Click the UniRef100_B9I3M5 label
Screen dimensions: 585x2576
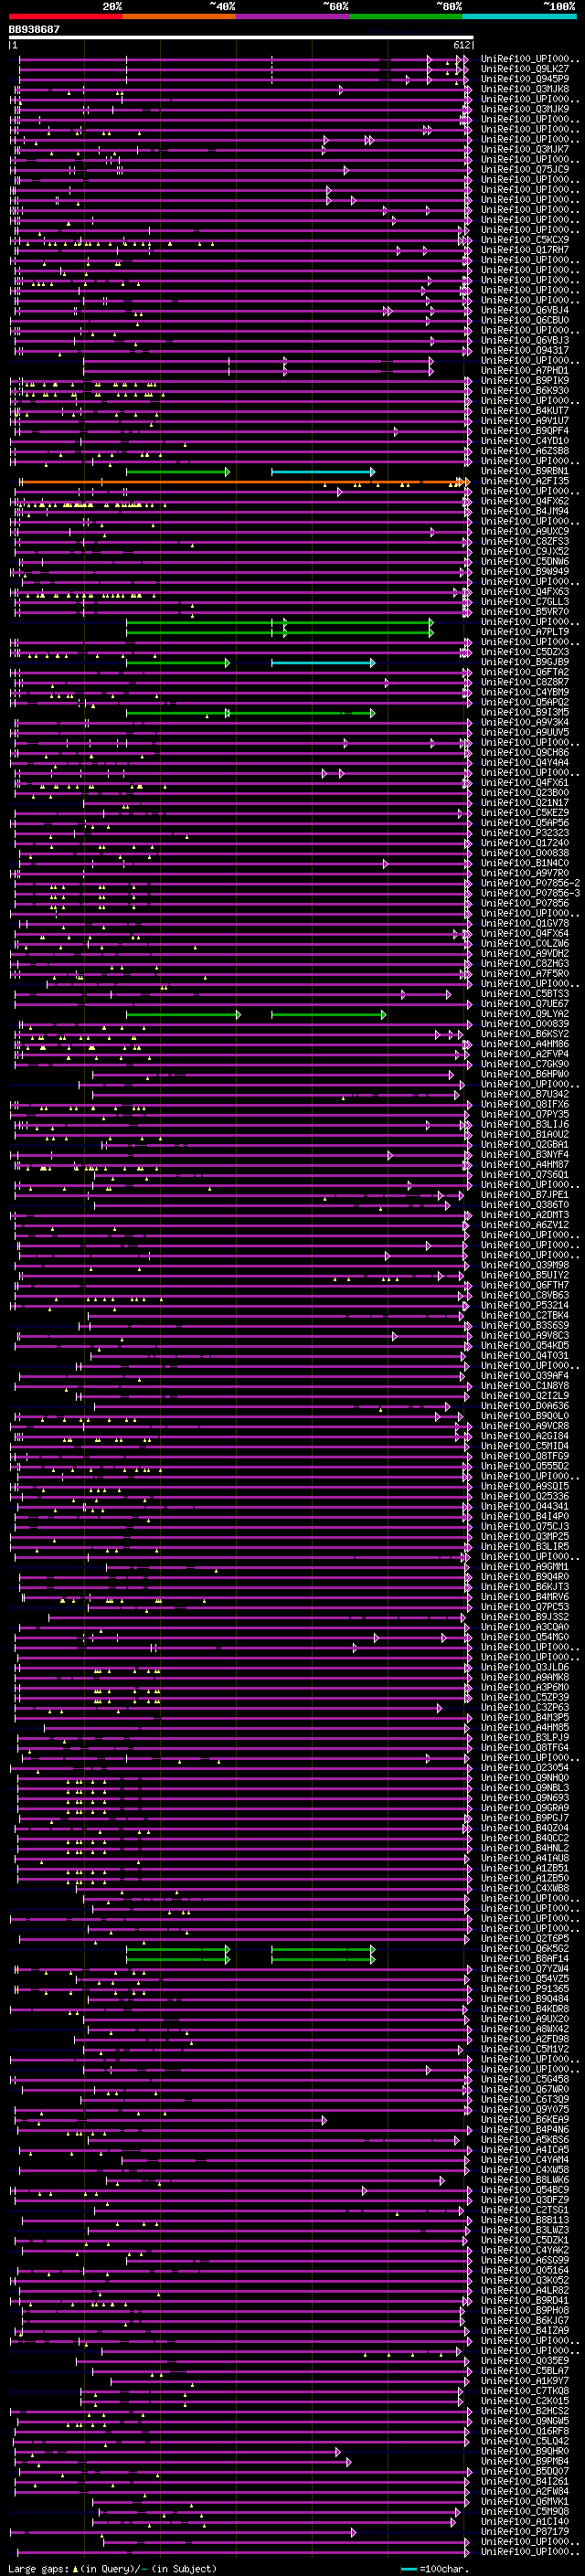525,712
